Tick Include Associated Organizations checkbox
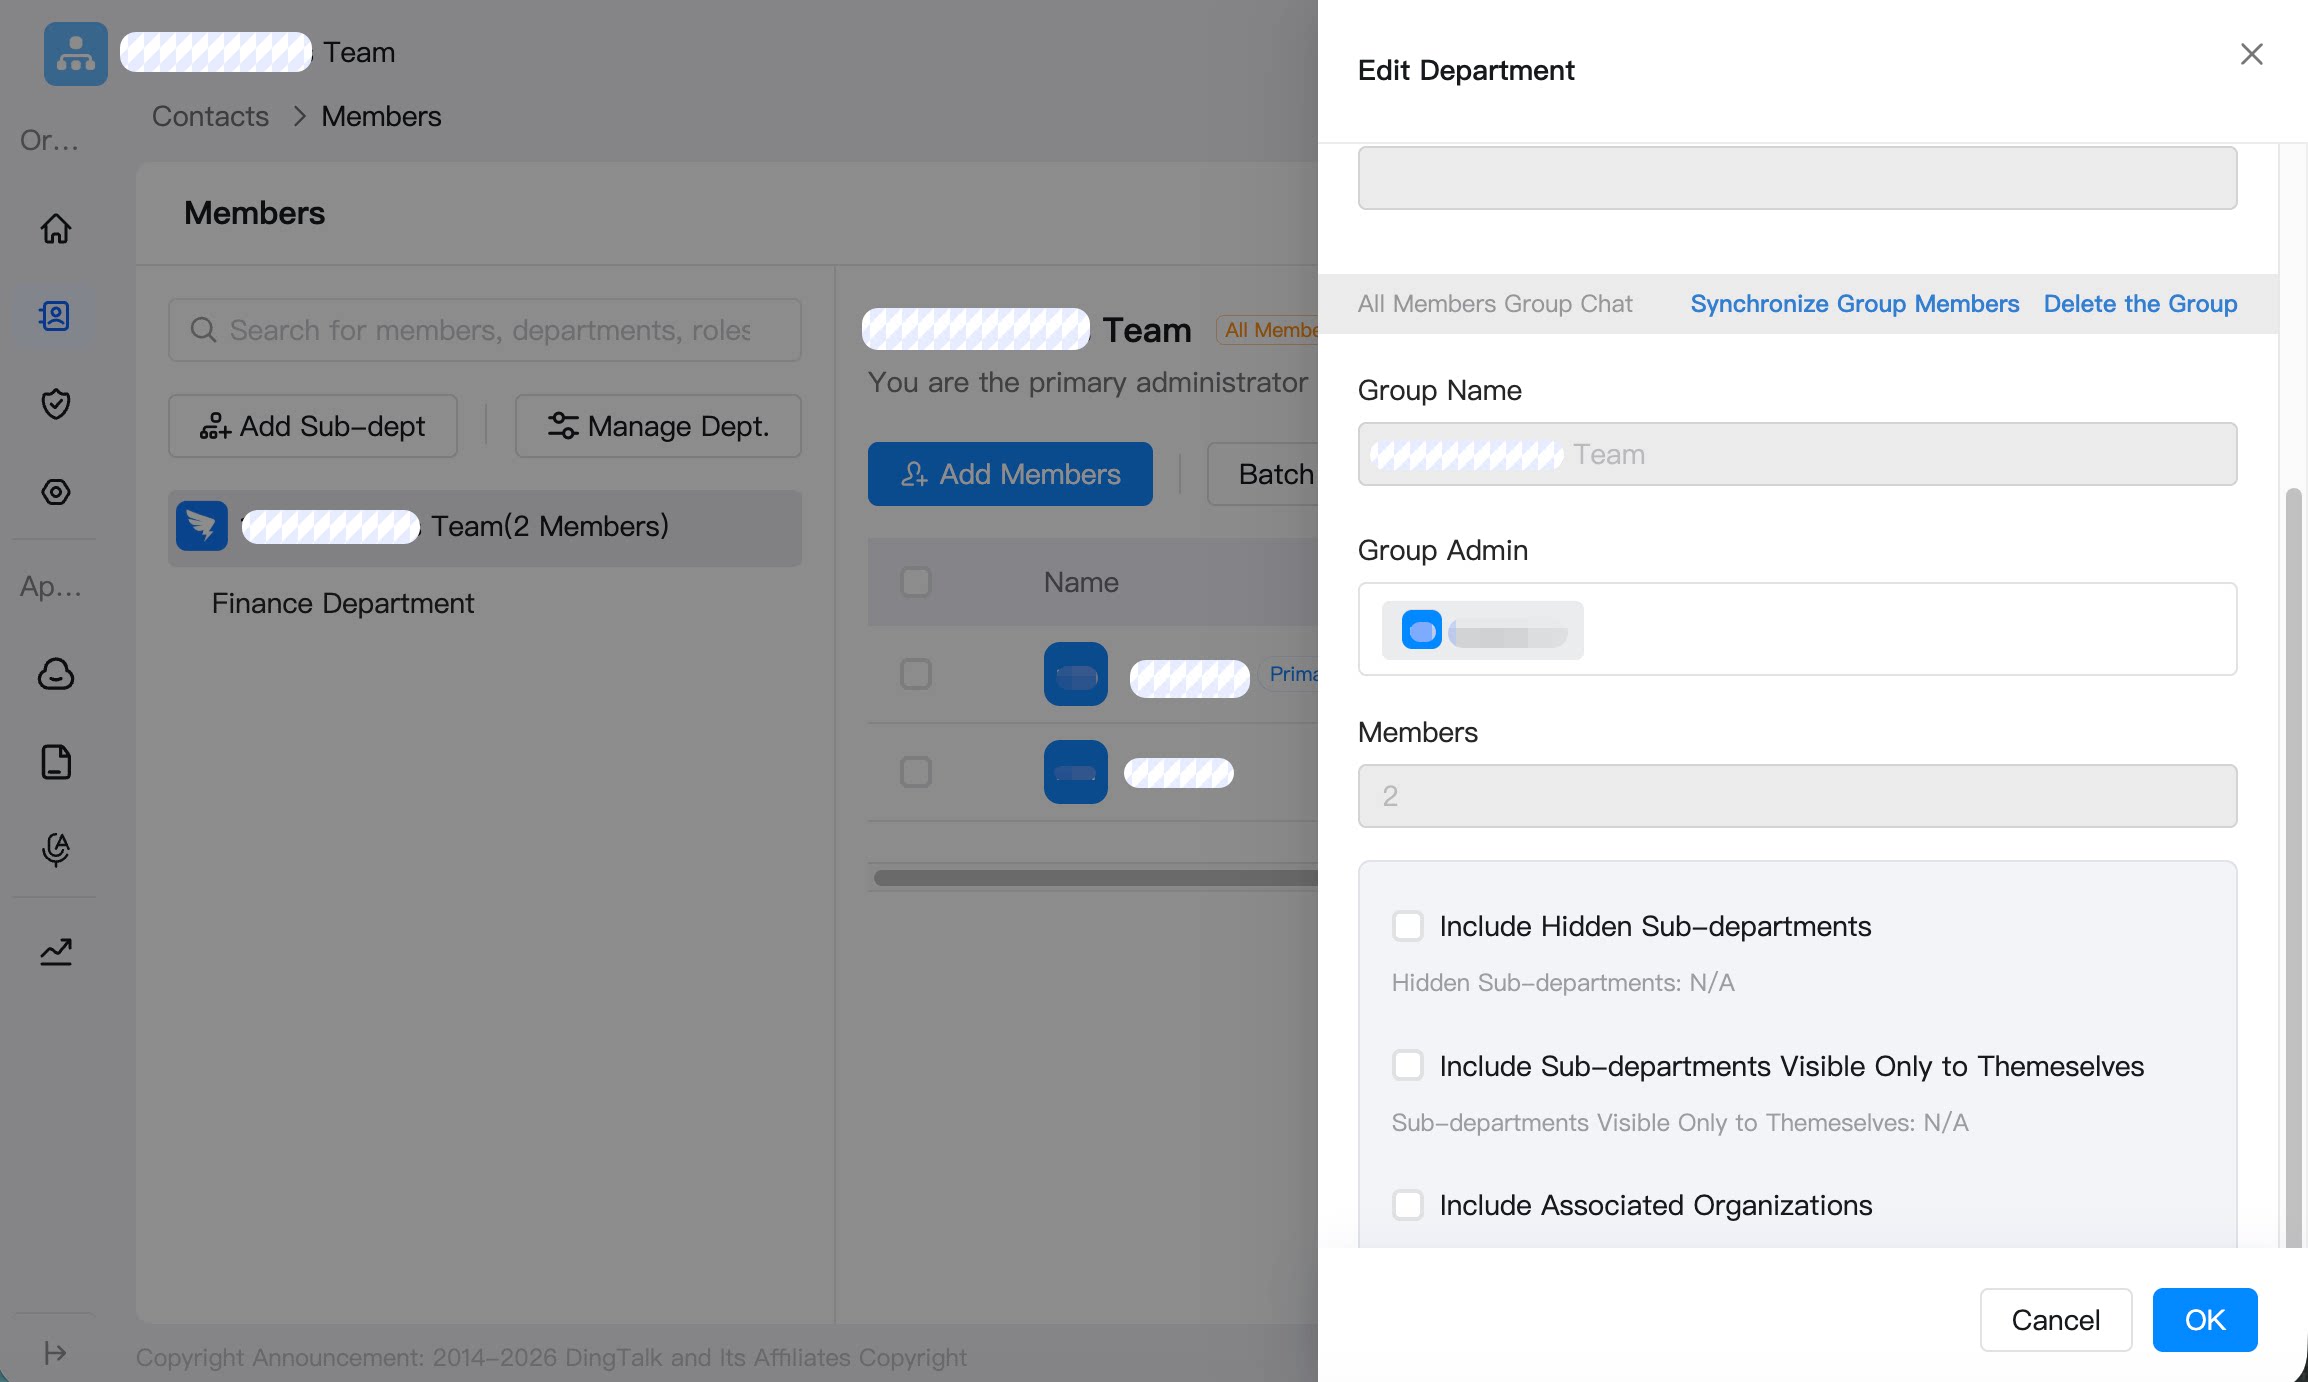This screenshot has height=1382, width=2308. (x=1408, y=1205)
